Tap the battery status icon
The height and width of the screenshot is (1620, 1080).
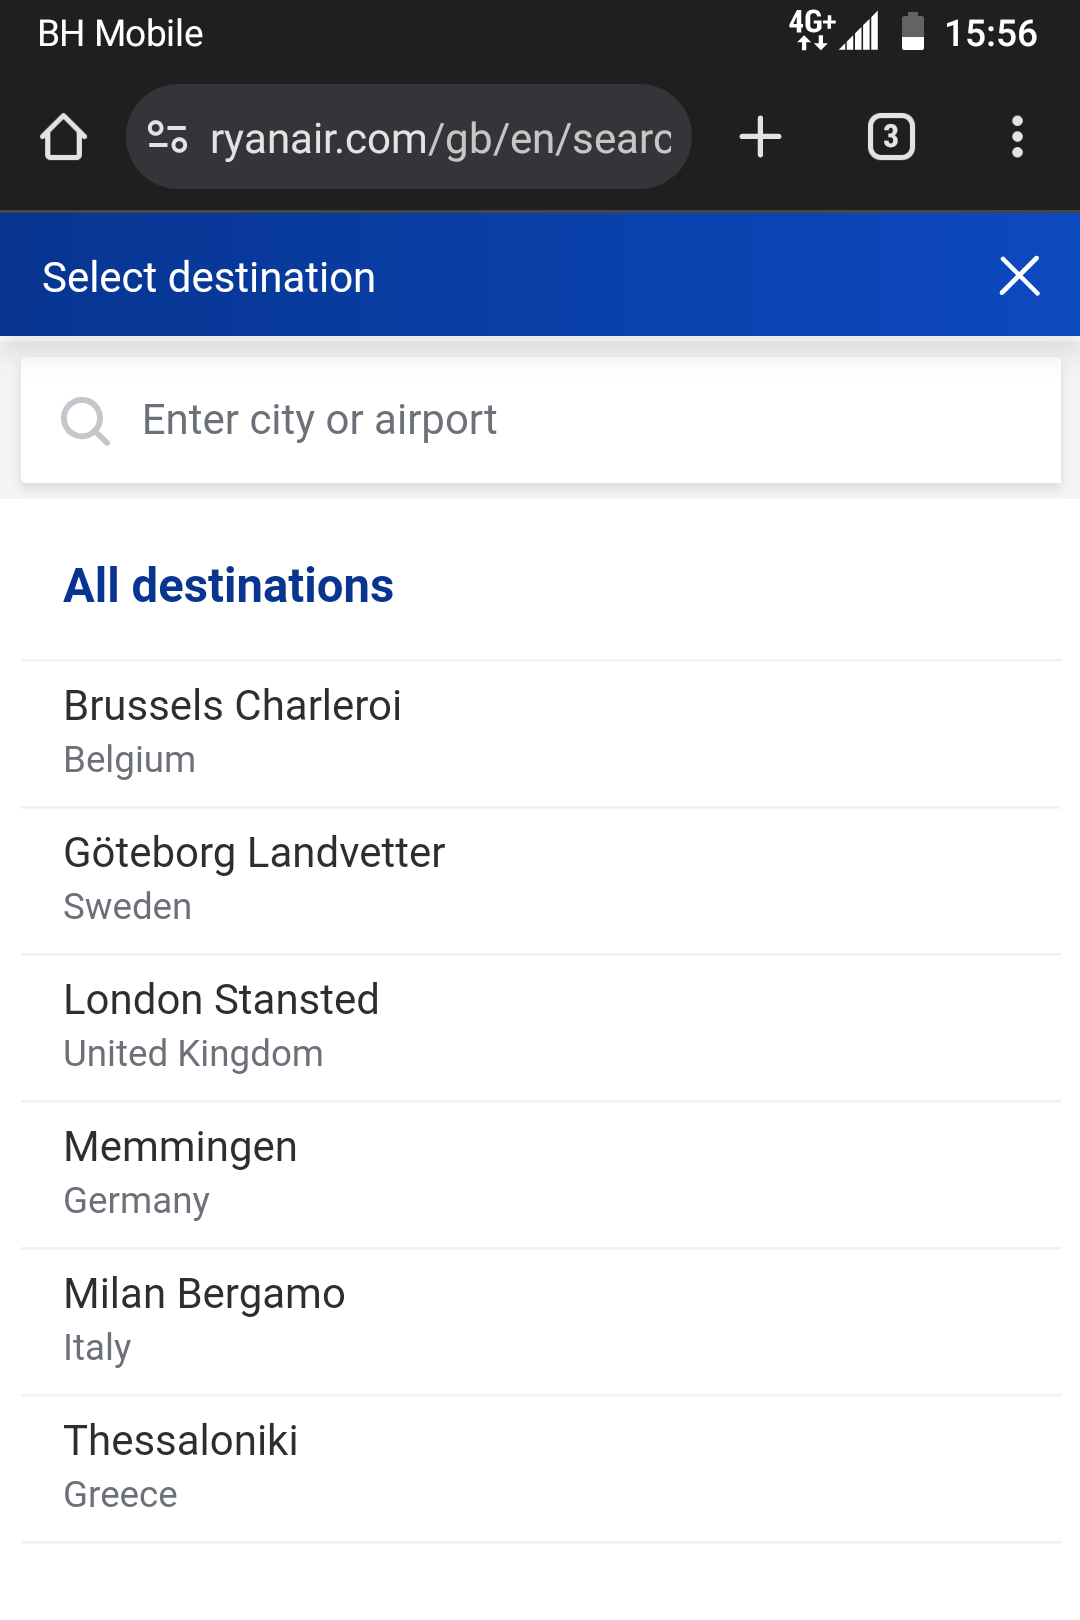[x=912, y=31]
